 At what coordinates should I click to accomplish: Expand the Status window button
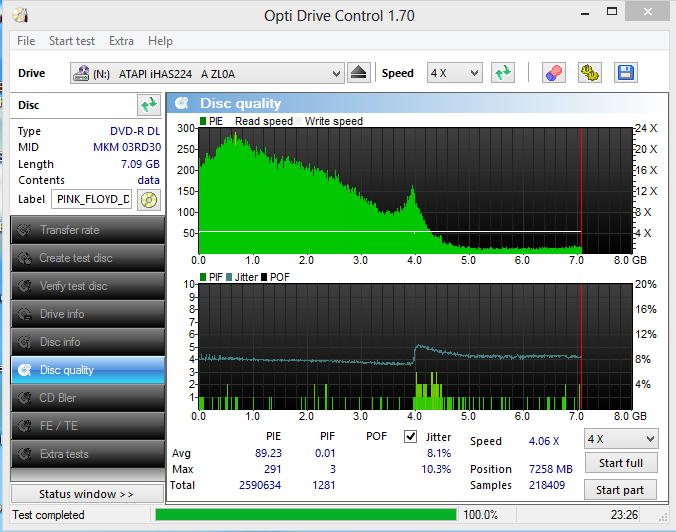[88, 494]
